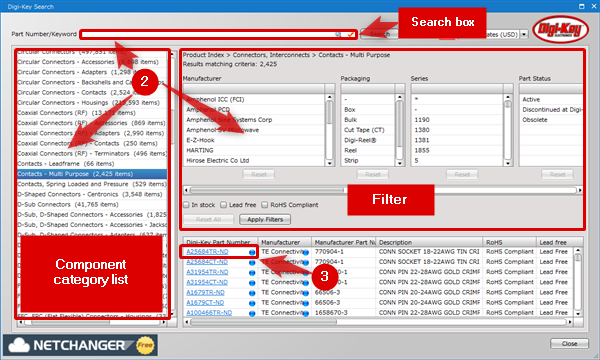The image size is (600, 360).
Task: Select the Cut Tape (CT) packaging option
Action: pos(368,130)
